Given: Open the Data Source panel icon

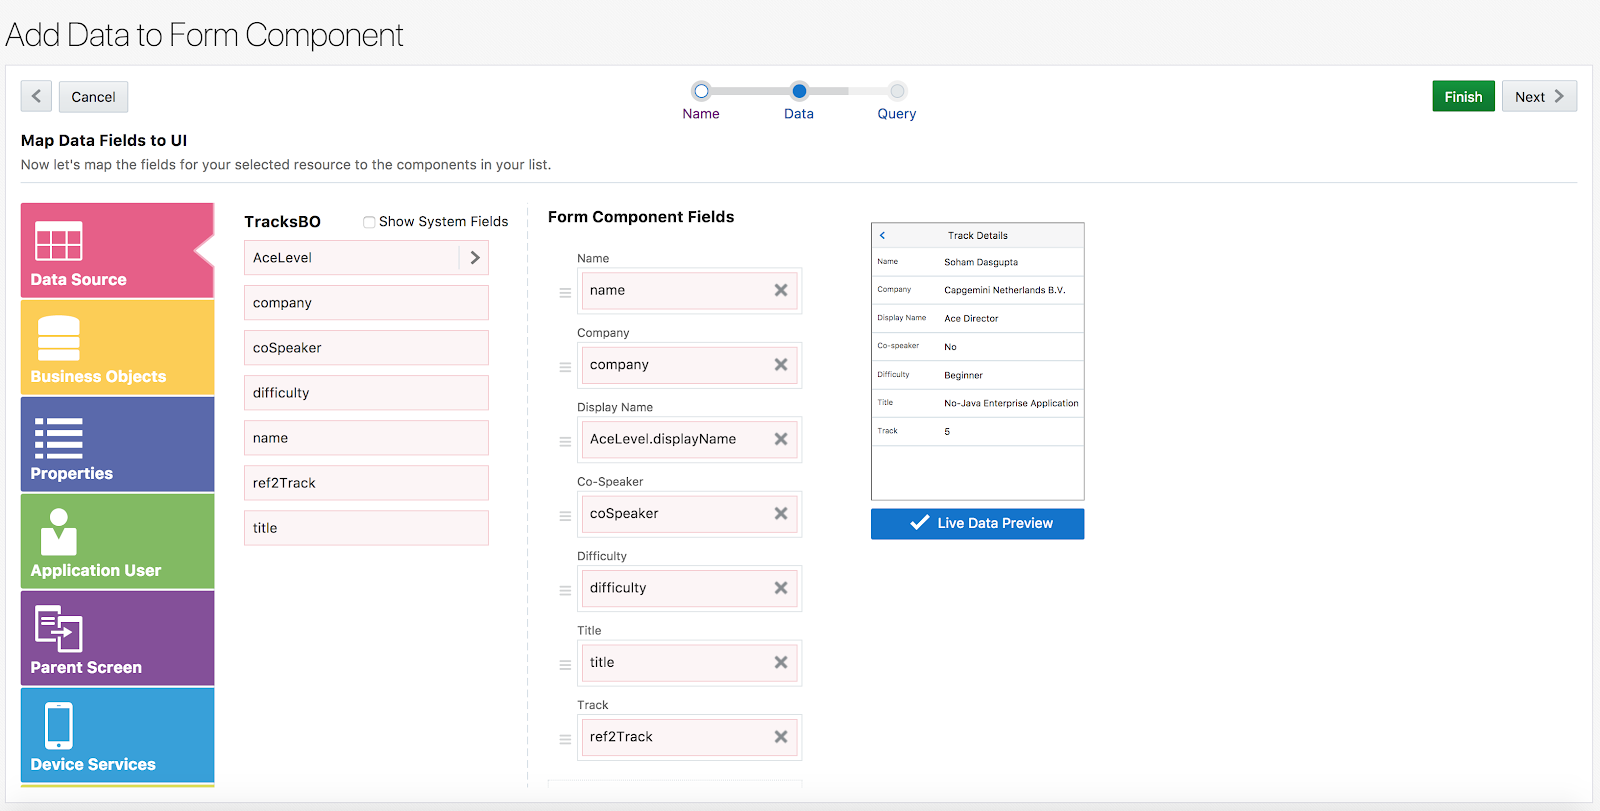Looking at the screenshot, I should [59, 241].
